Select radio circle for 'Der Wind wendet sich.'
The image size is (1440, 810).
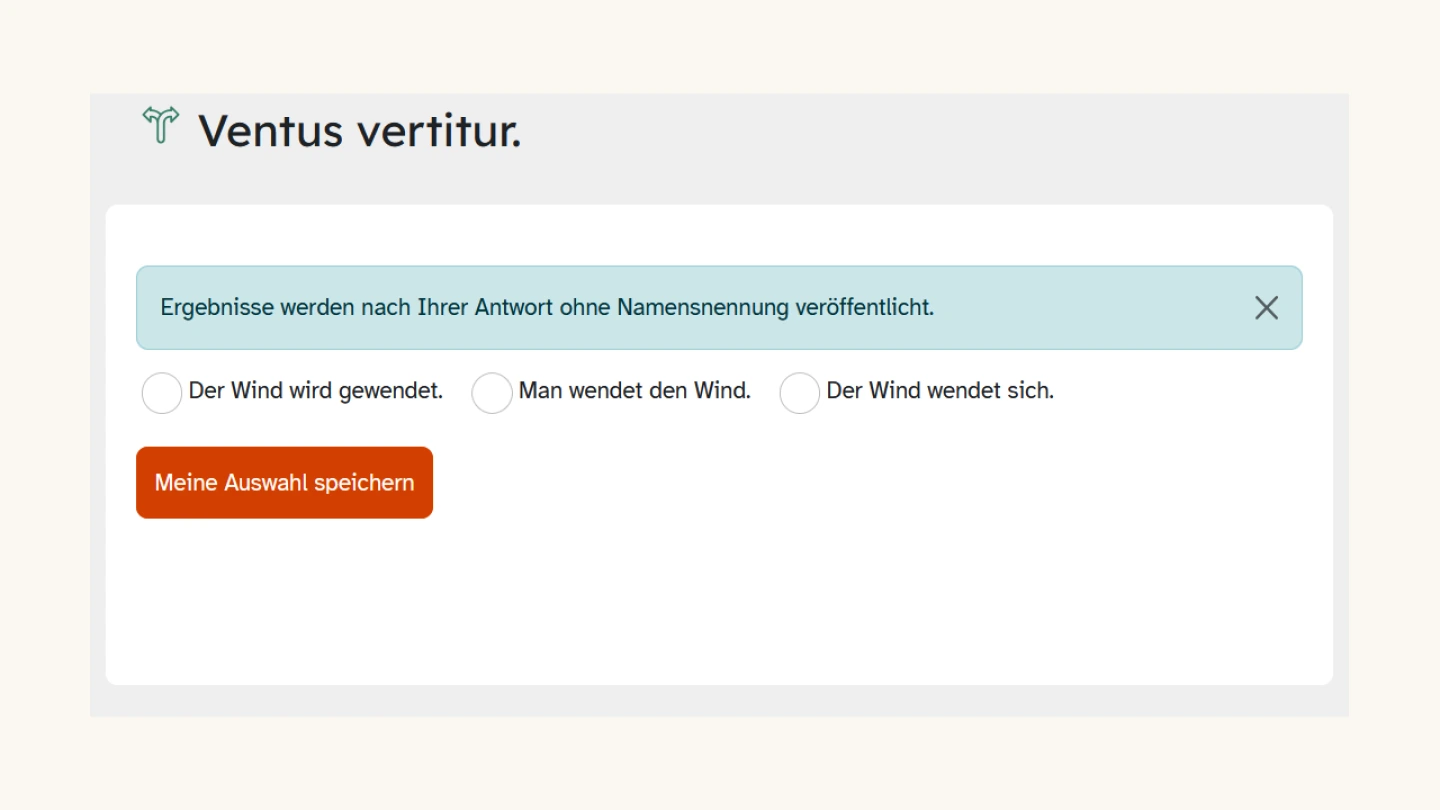tap(800, 393)
